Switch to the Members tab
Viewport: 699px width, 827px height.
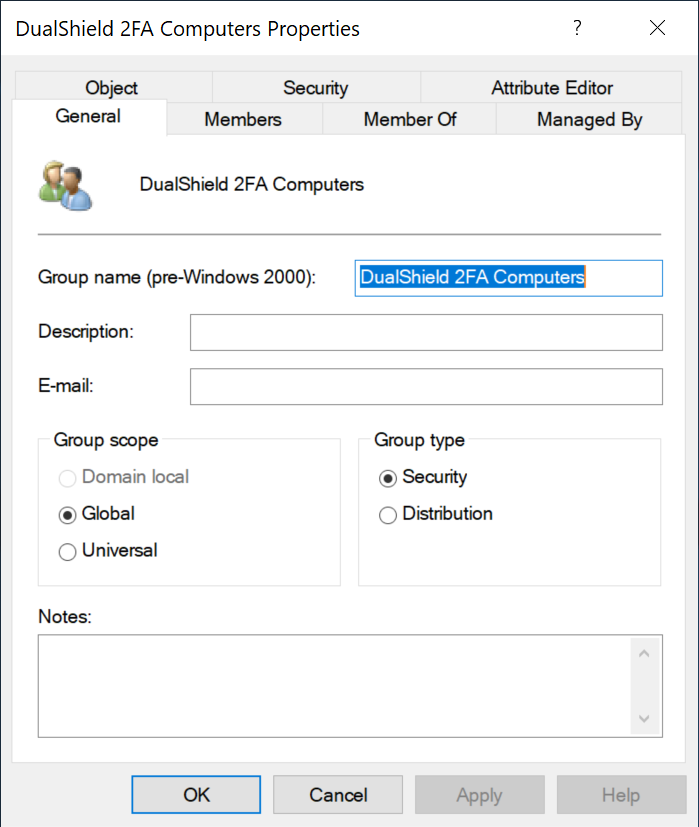243,119
